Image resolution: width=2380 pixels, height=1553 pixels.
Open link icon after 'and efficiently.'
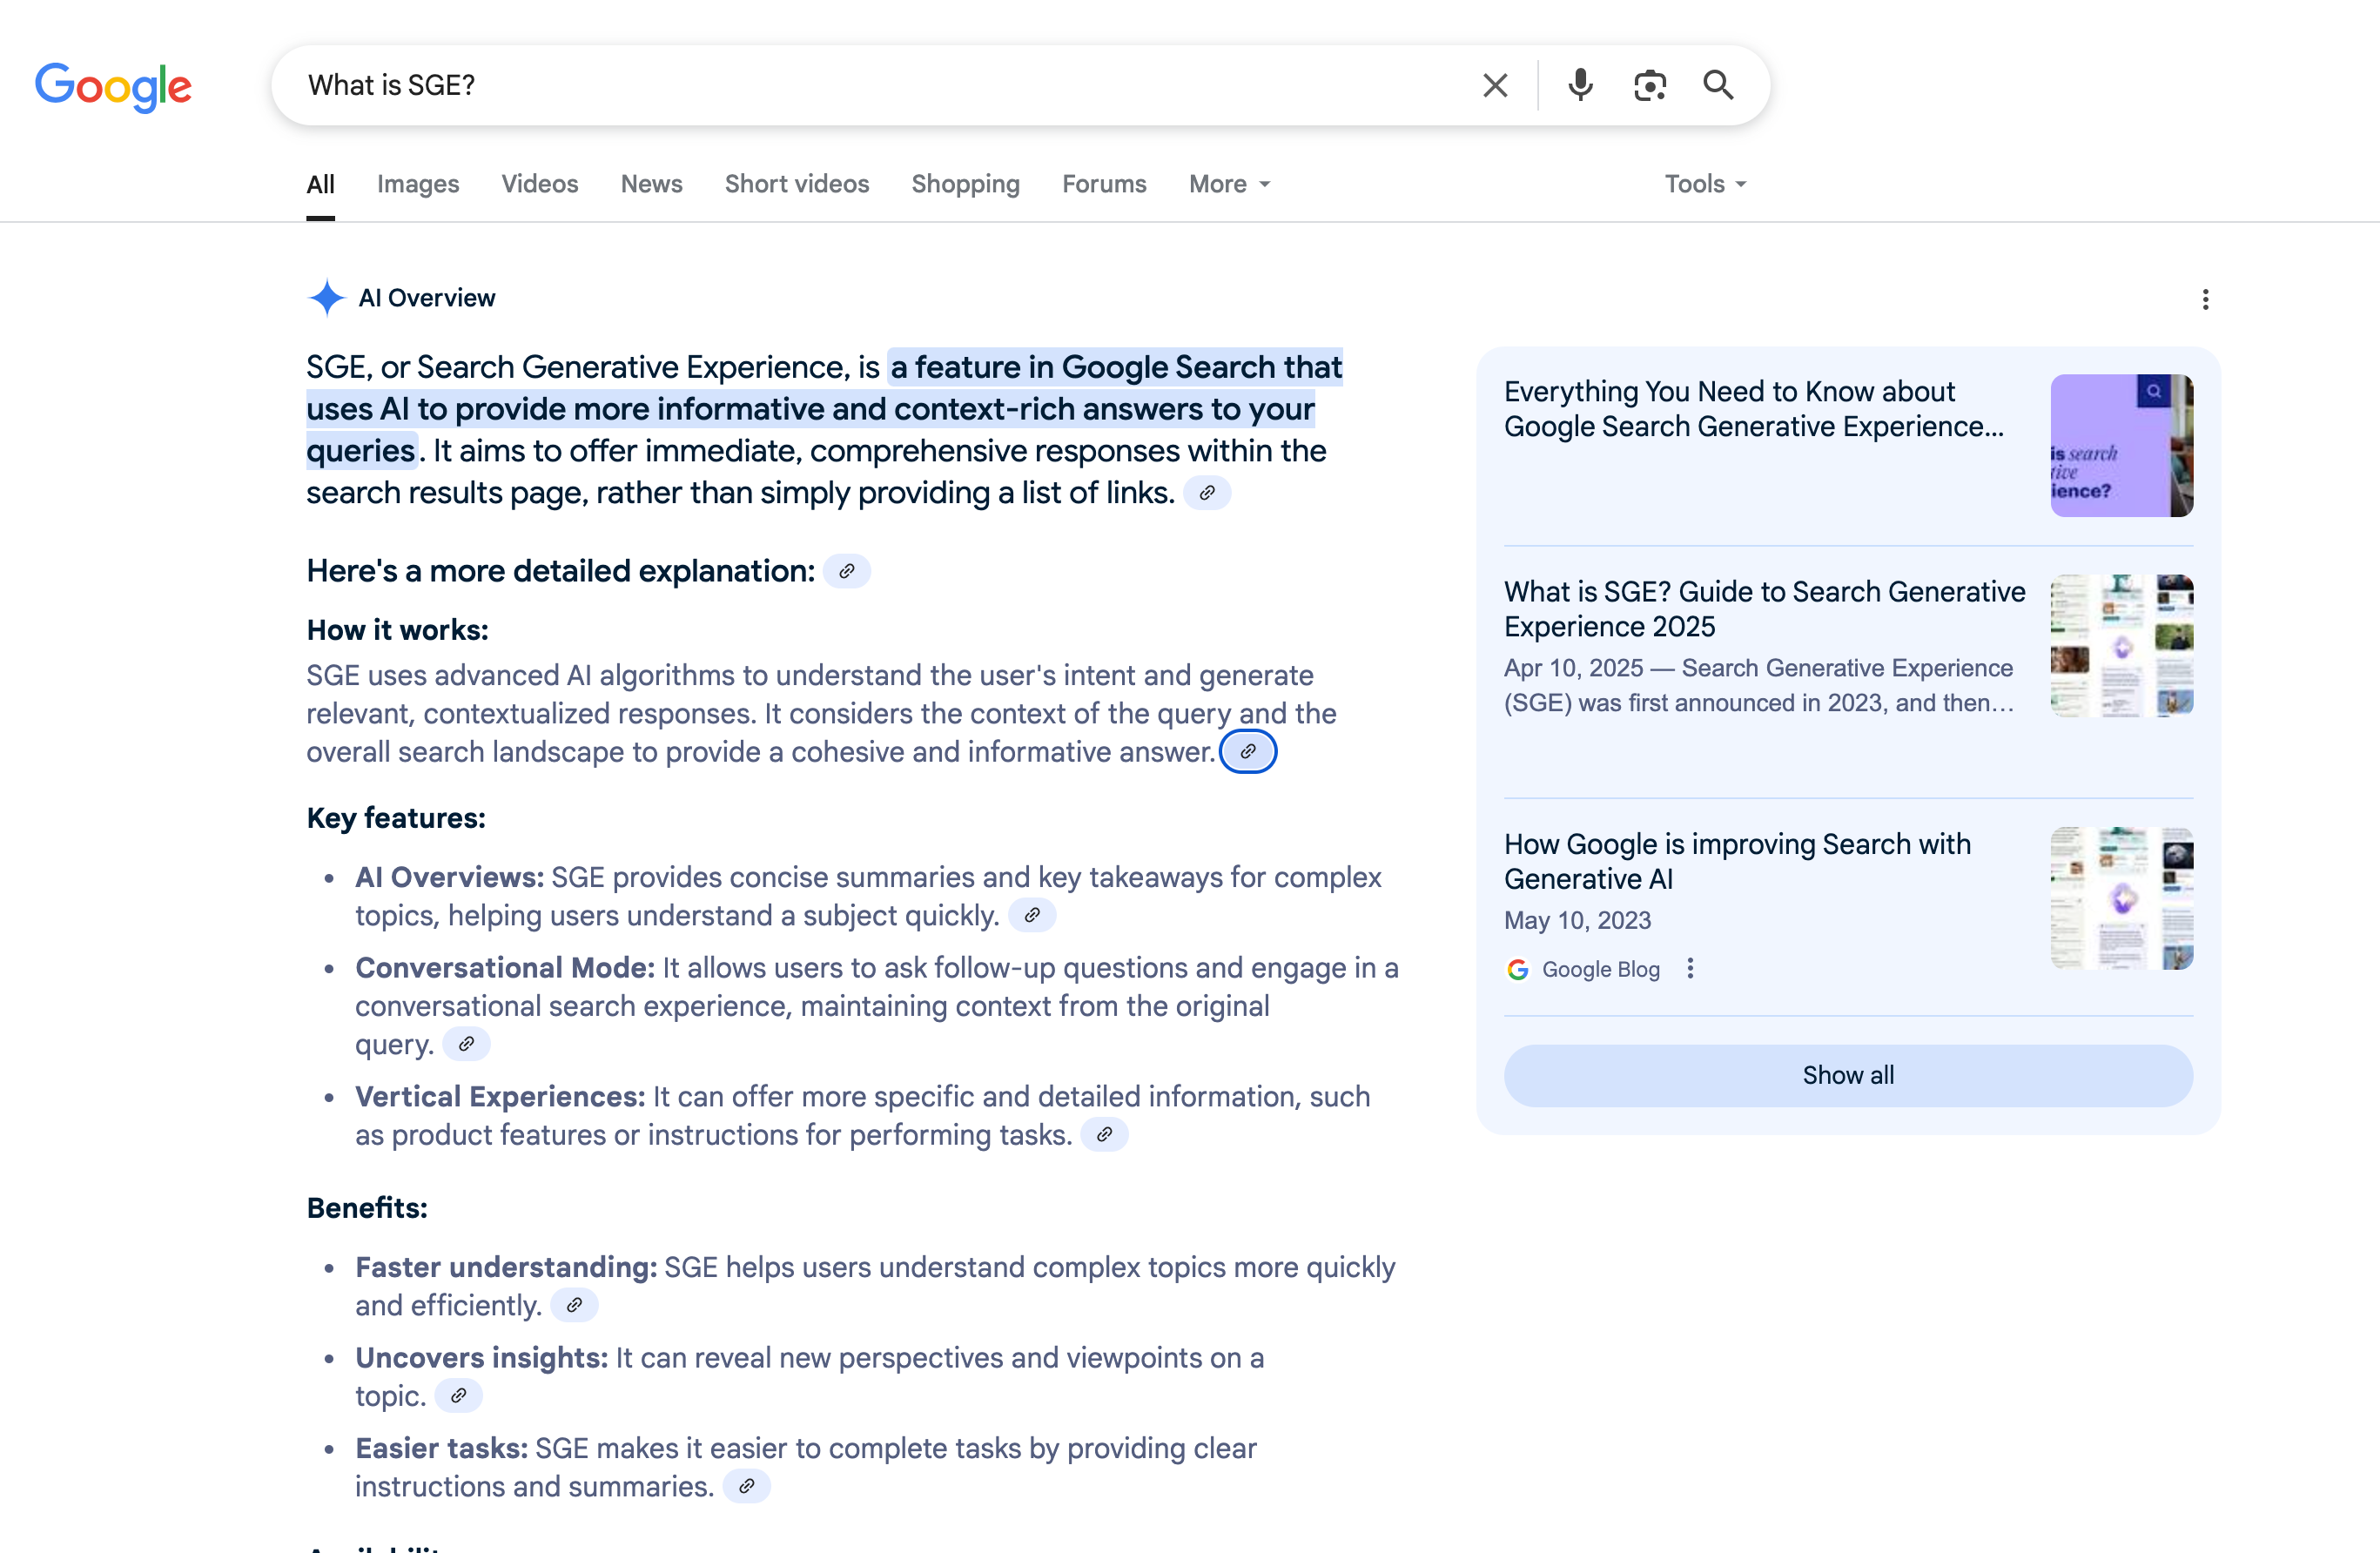pos(574,1305)
